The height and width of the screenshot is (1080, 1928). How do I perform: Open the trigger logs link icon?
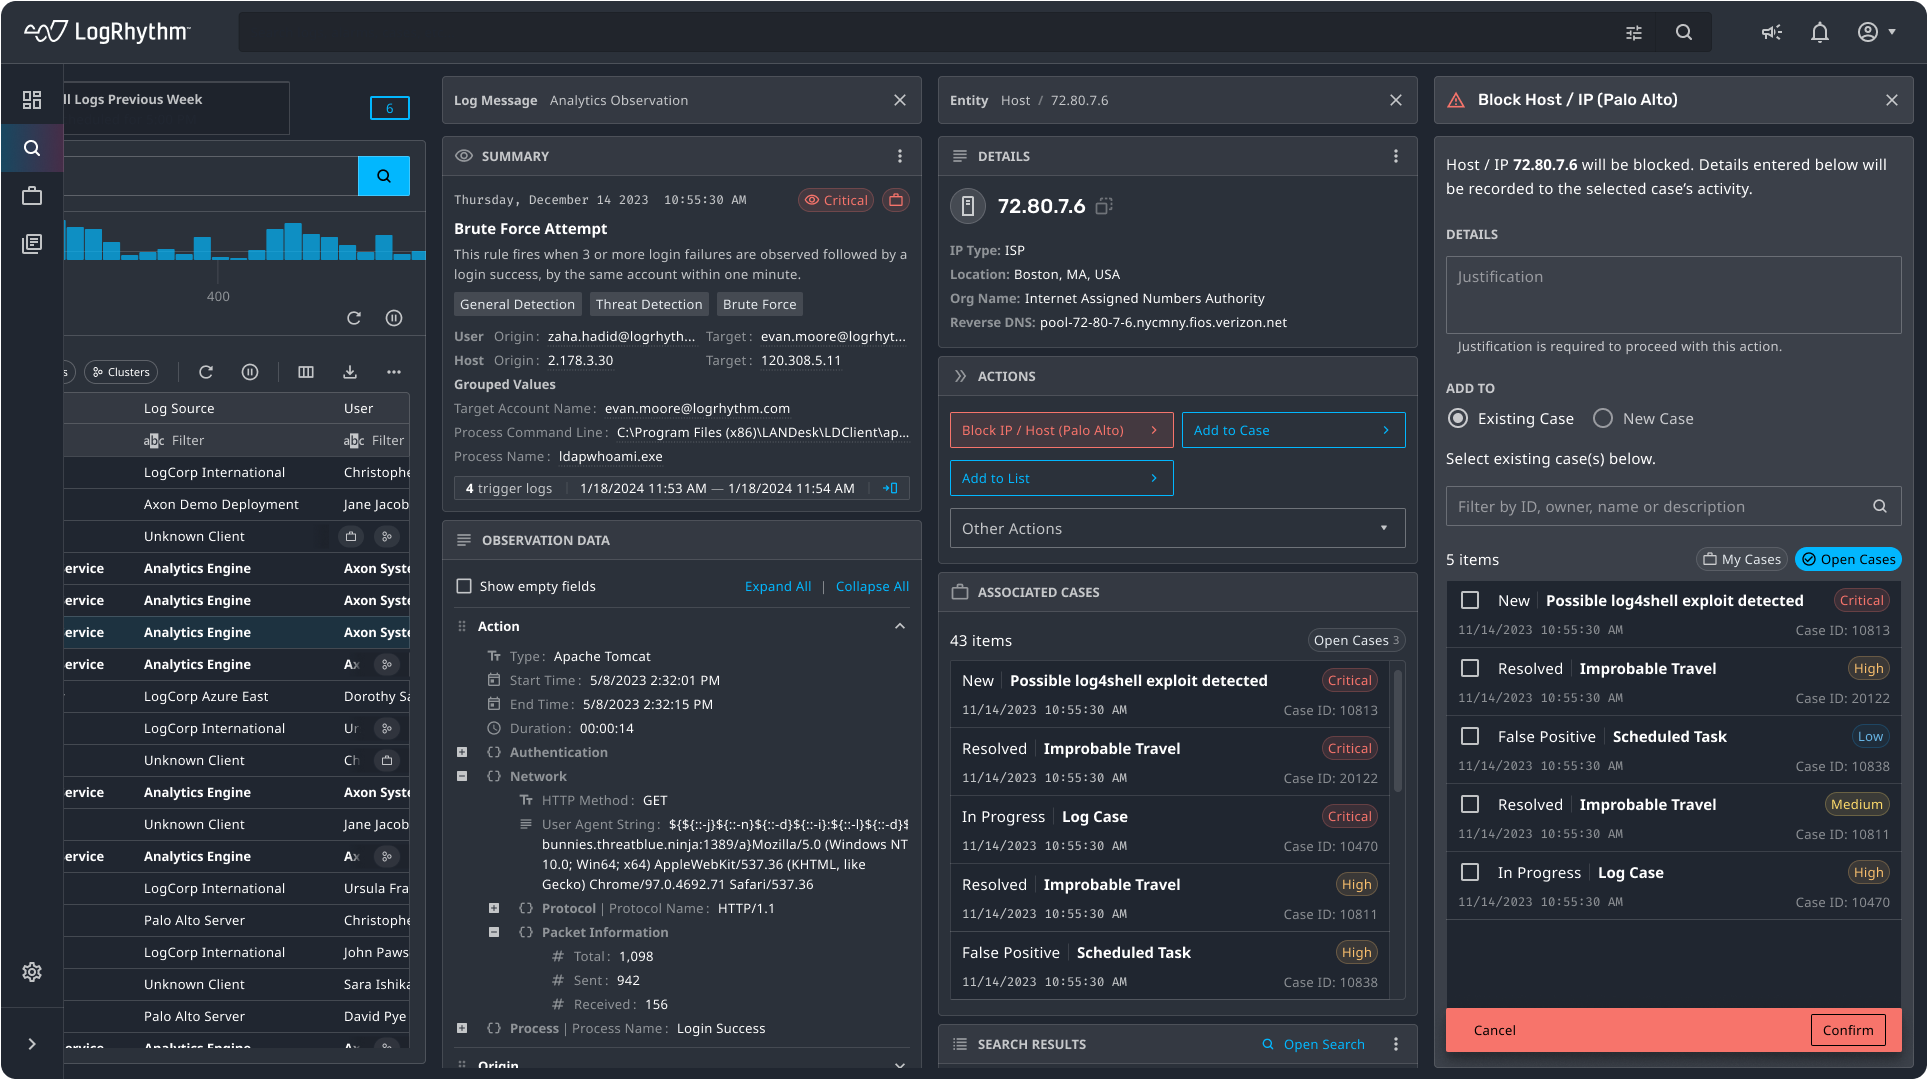coord(890,488)
